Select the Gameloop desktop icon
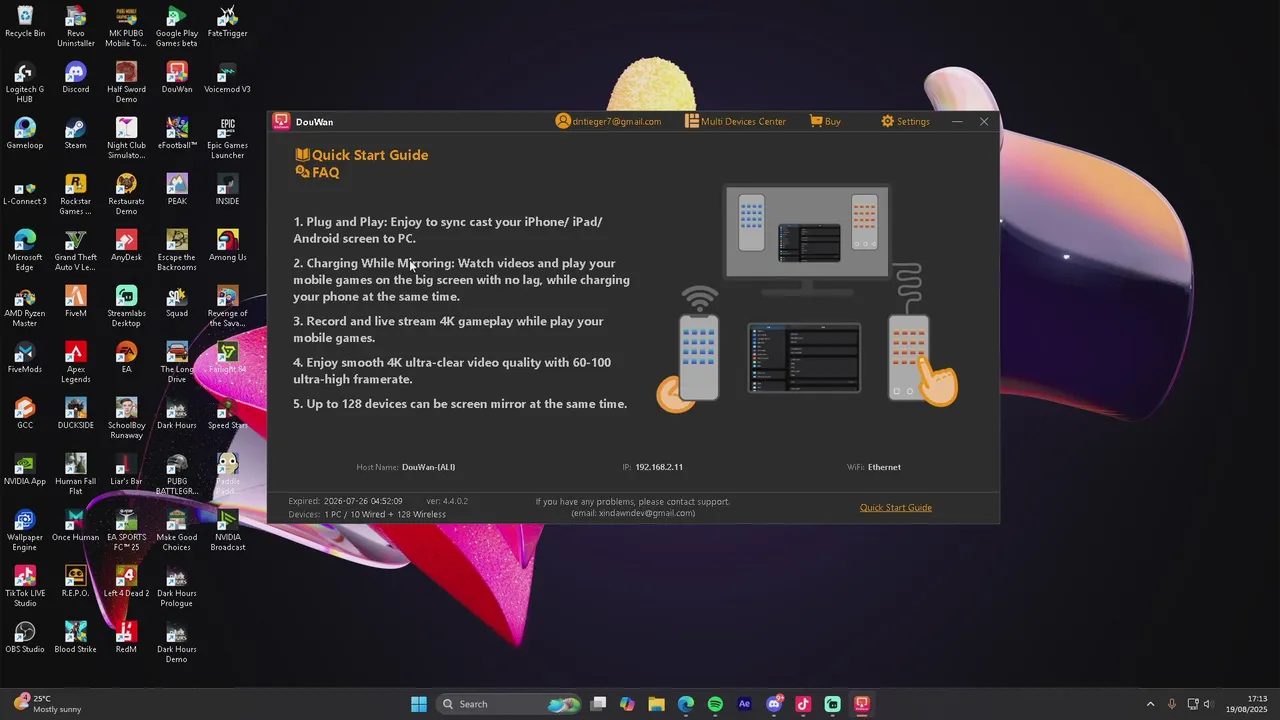1280x720 pixels. (25, 134)
